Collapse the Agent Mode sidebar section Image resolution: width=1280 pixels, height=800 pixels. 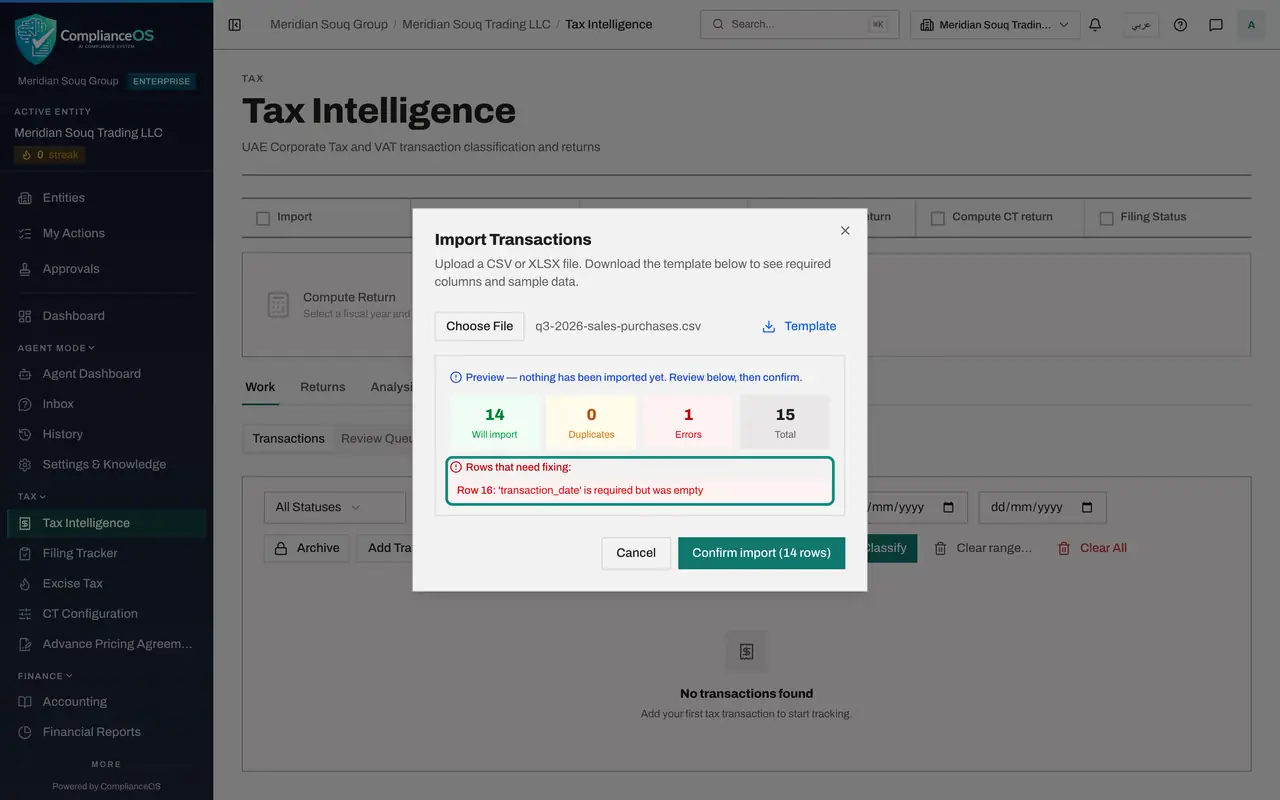57,348
